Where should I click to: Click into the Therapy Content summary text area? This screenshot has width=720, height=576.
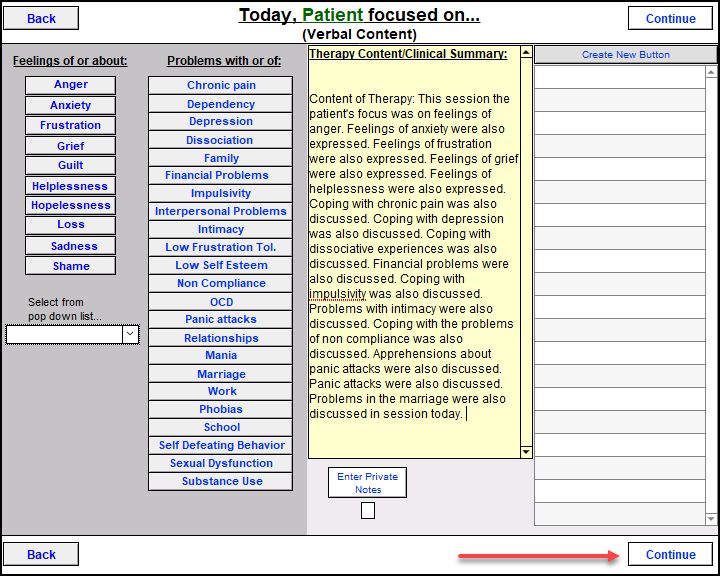[x=413, y=250]
